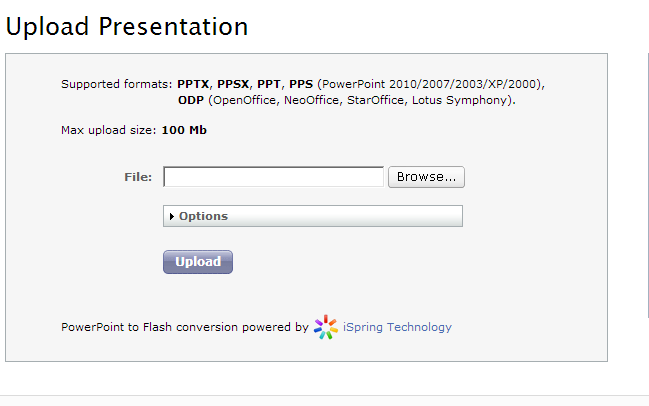This screenshot has height=406, width=649.
Task: Click the Upload Presentation heading
Action: (127, 27)
